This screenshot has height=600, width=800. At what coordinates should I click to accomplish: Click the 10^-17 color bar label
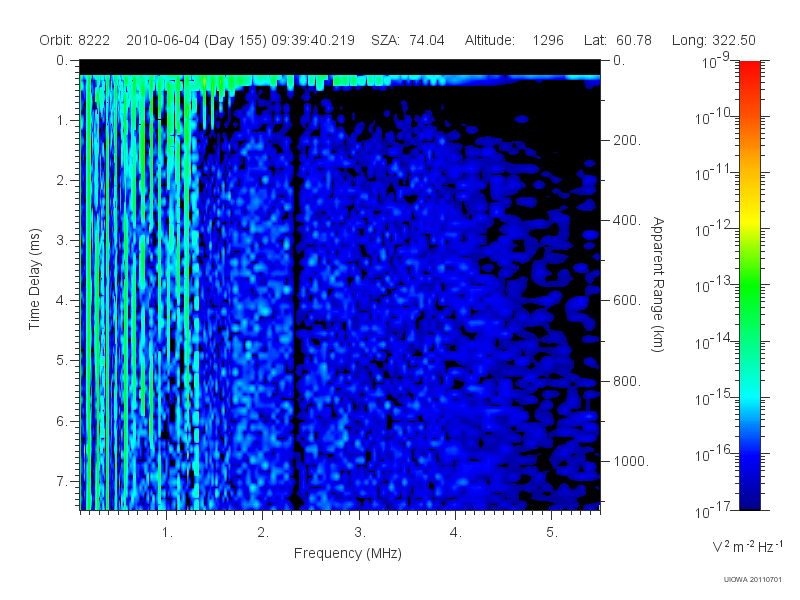(713, 510)
